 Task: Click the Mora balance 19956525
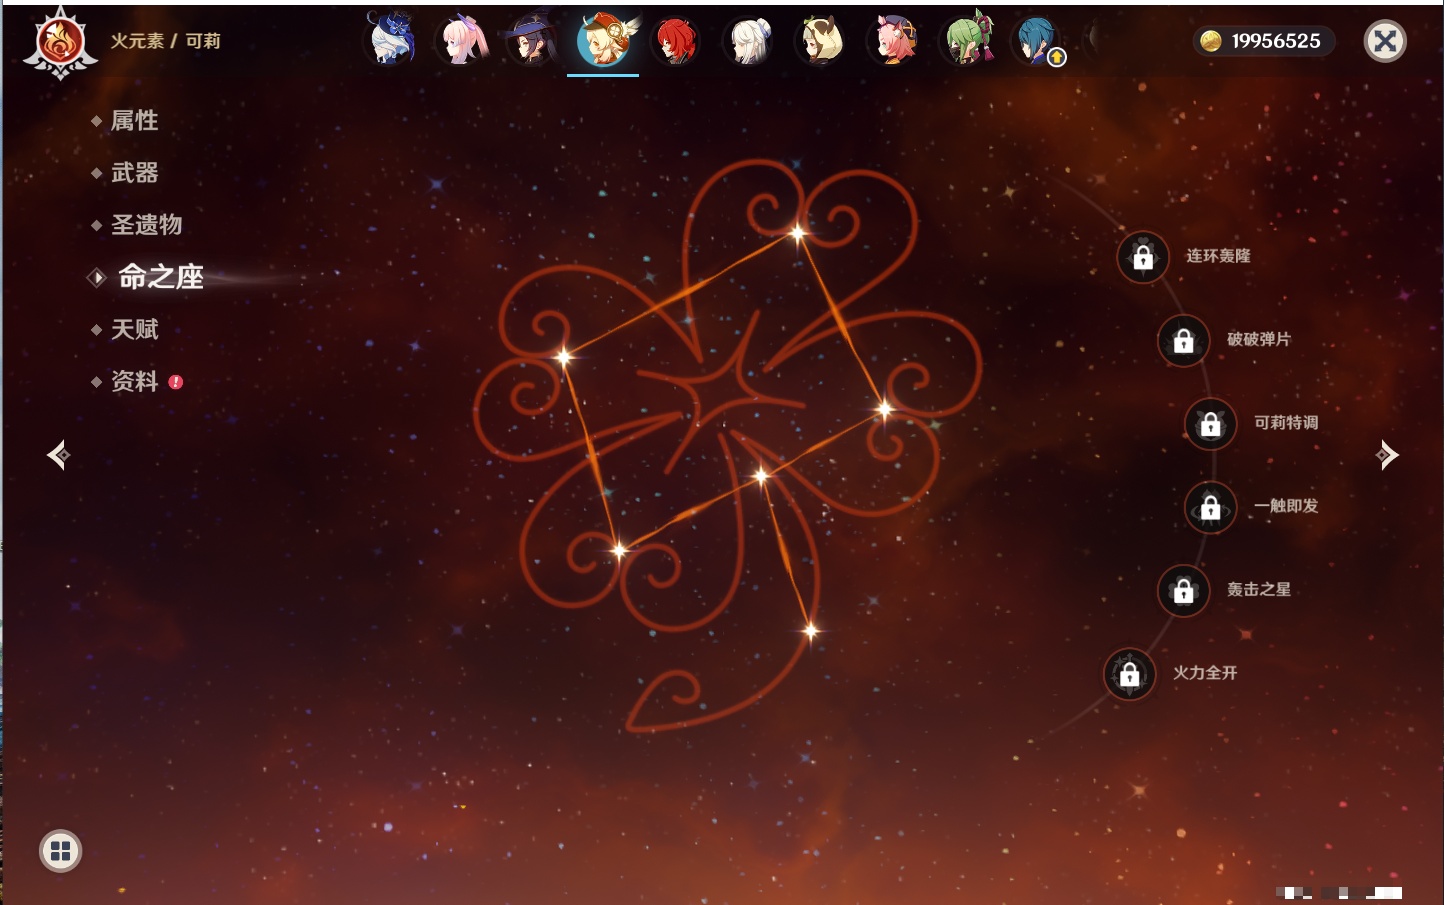pyautogui.click(x=1276, y=41)
